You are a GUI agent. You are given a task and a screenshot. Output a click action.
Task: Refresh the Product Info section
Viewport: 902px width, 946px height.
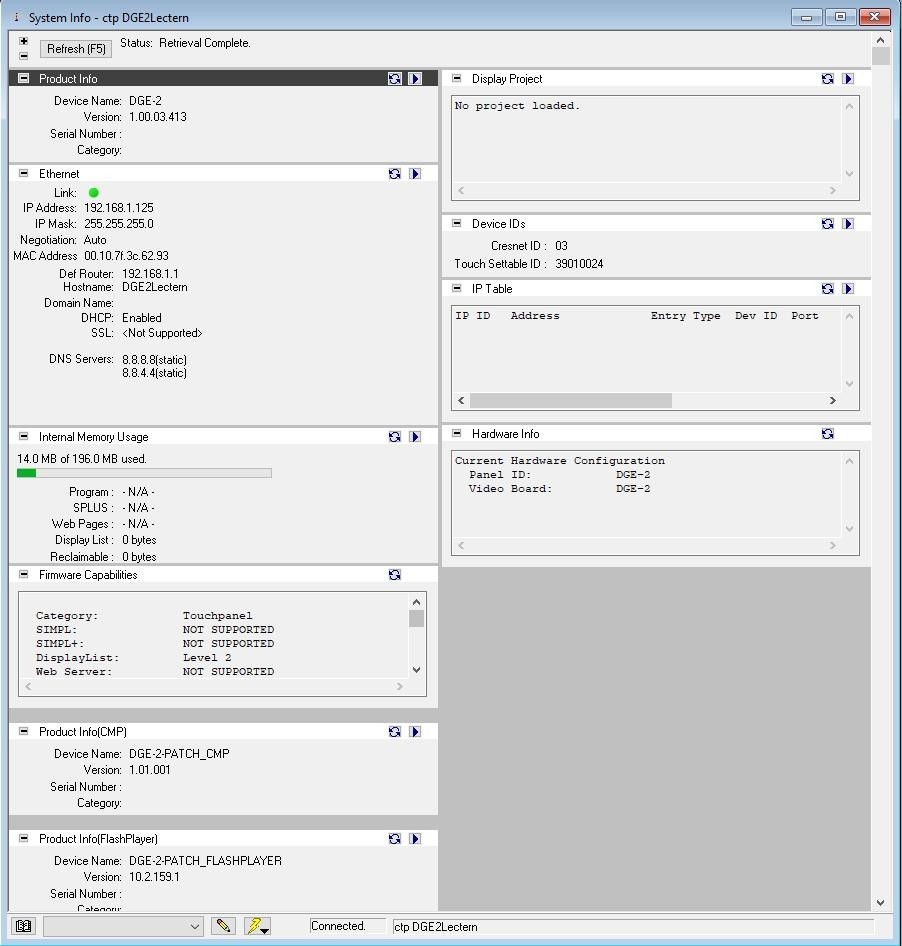point(395,78)
